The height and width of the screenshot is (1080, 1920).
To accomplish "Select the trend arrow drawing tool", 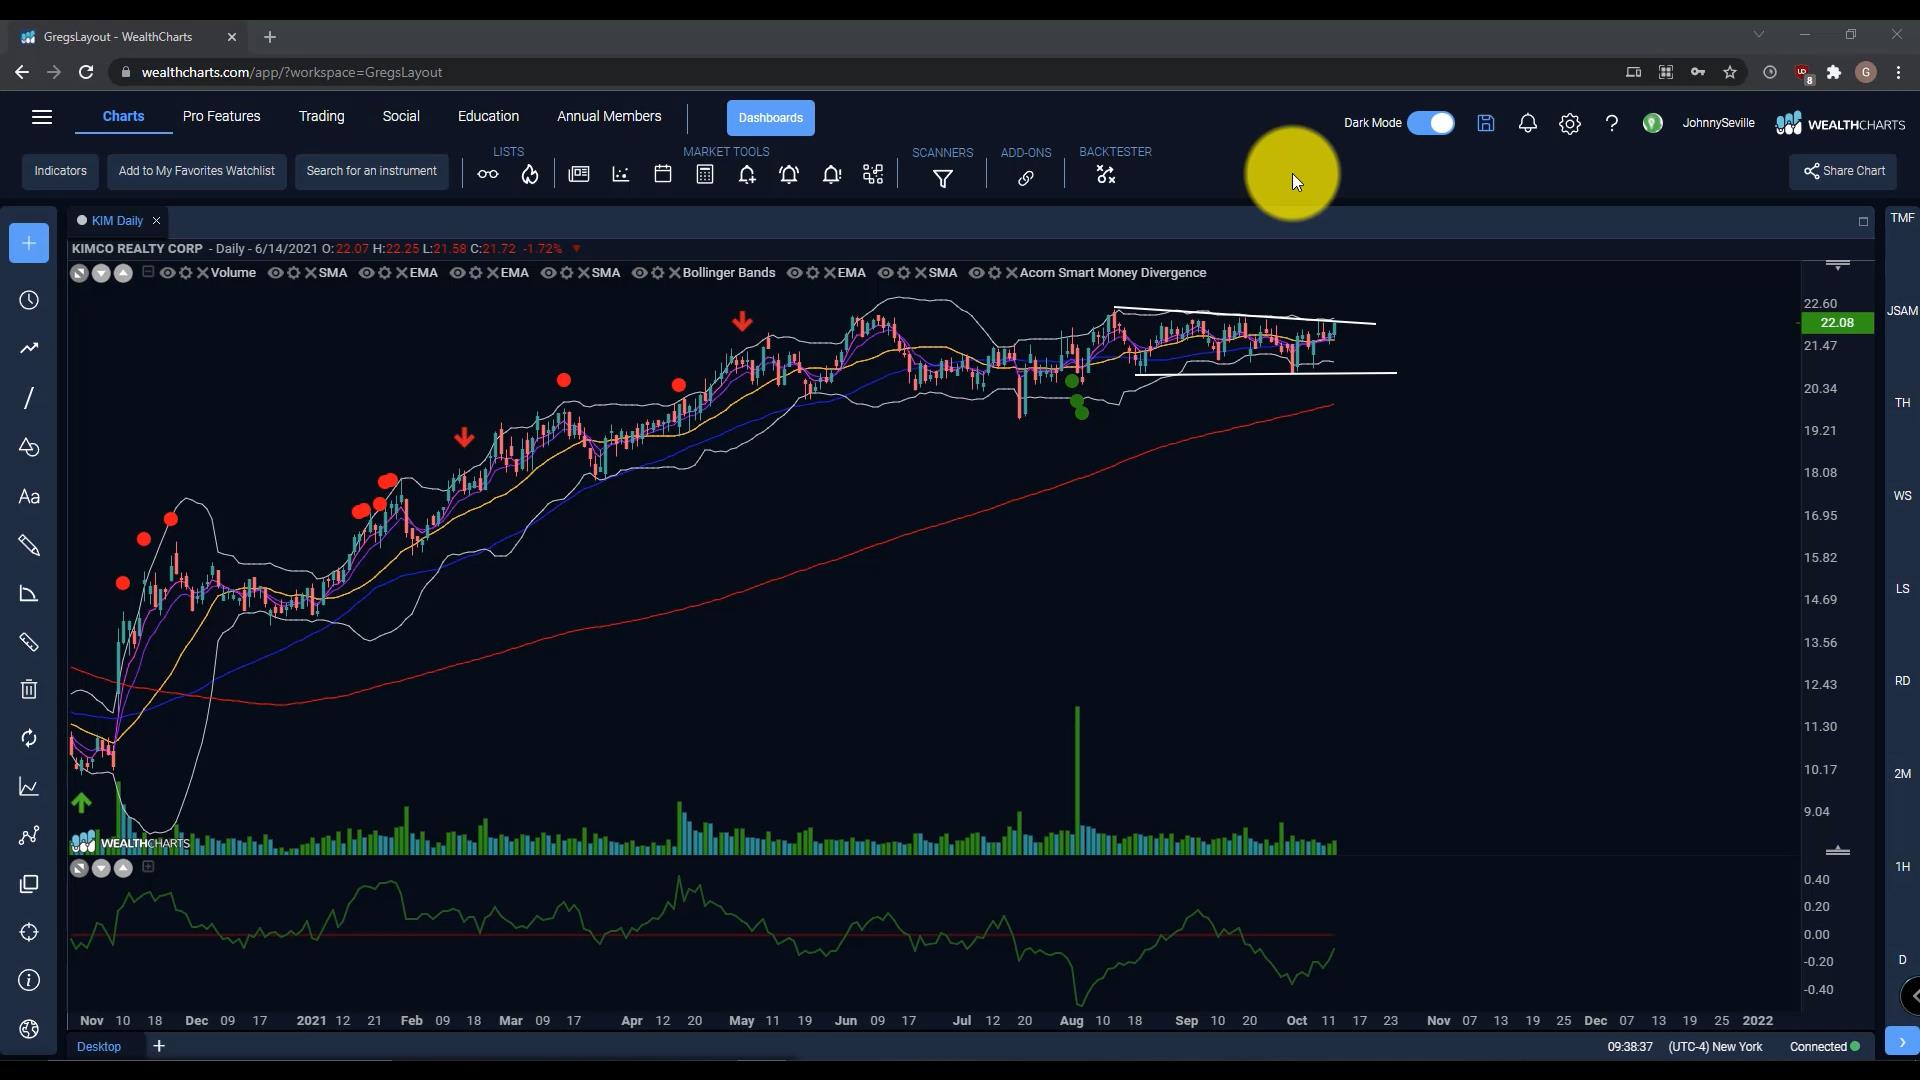I will [29, 348].
